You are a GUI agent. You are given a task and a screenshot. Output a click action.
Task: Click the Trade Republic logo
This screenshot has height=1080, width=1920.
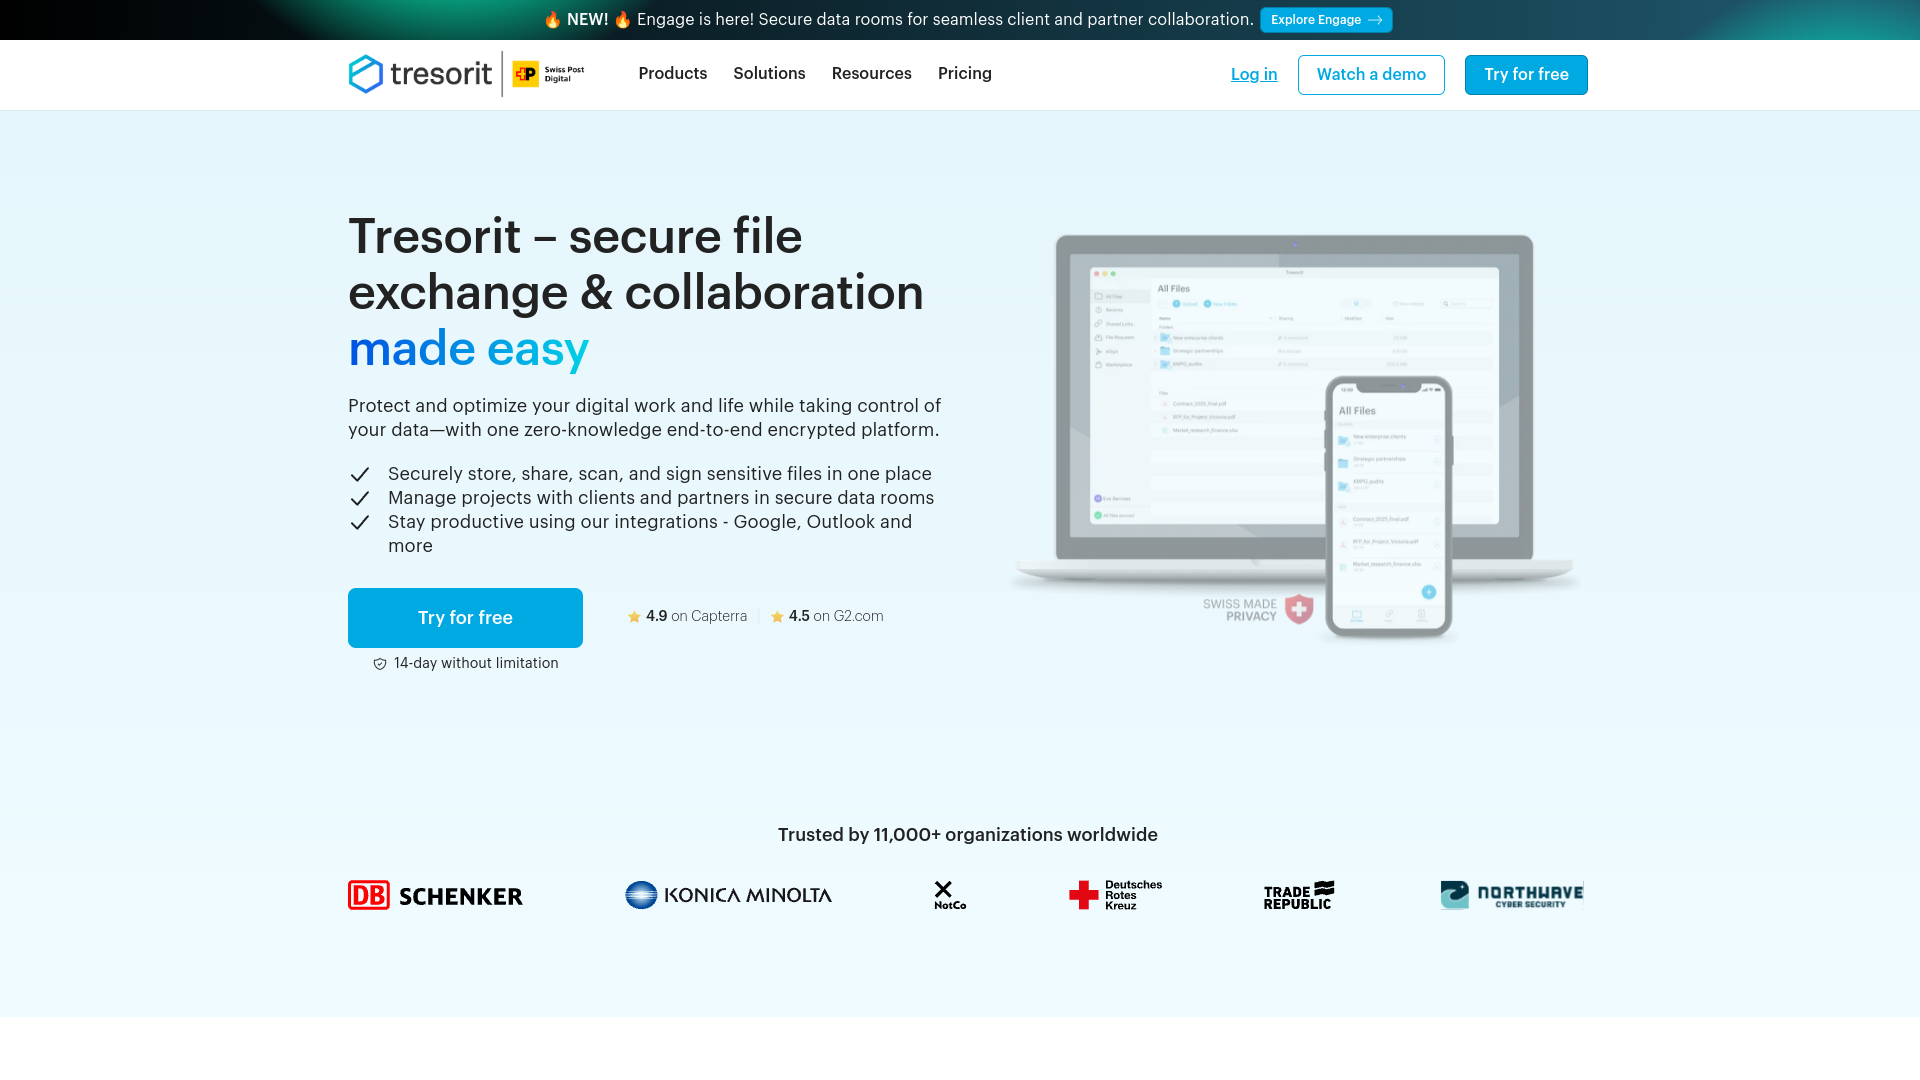click(x=1297, y=895)
